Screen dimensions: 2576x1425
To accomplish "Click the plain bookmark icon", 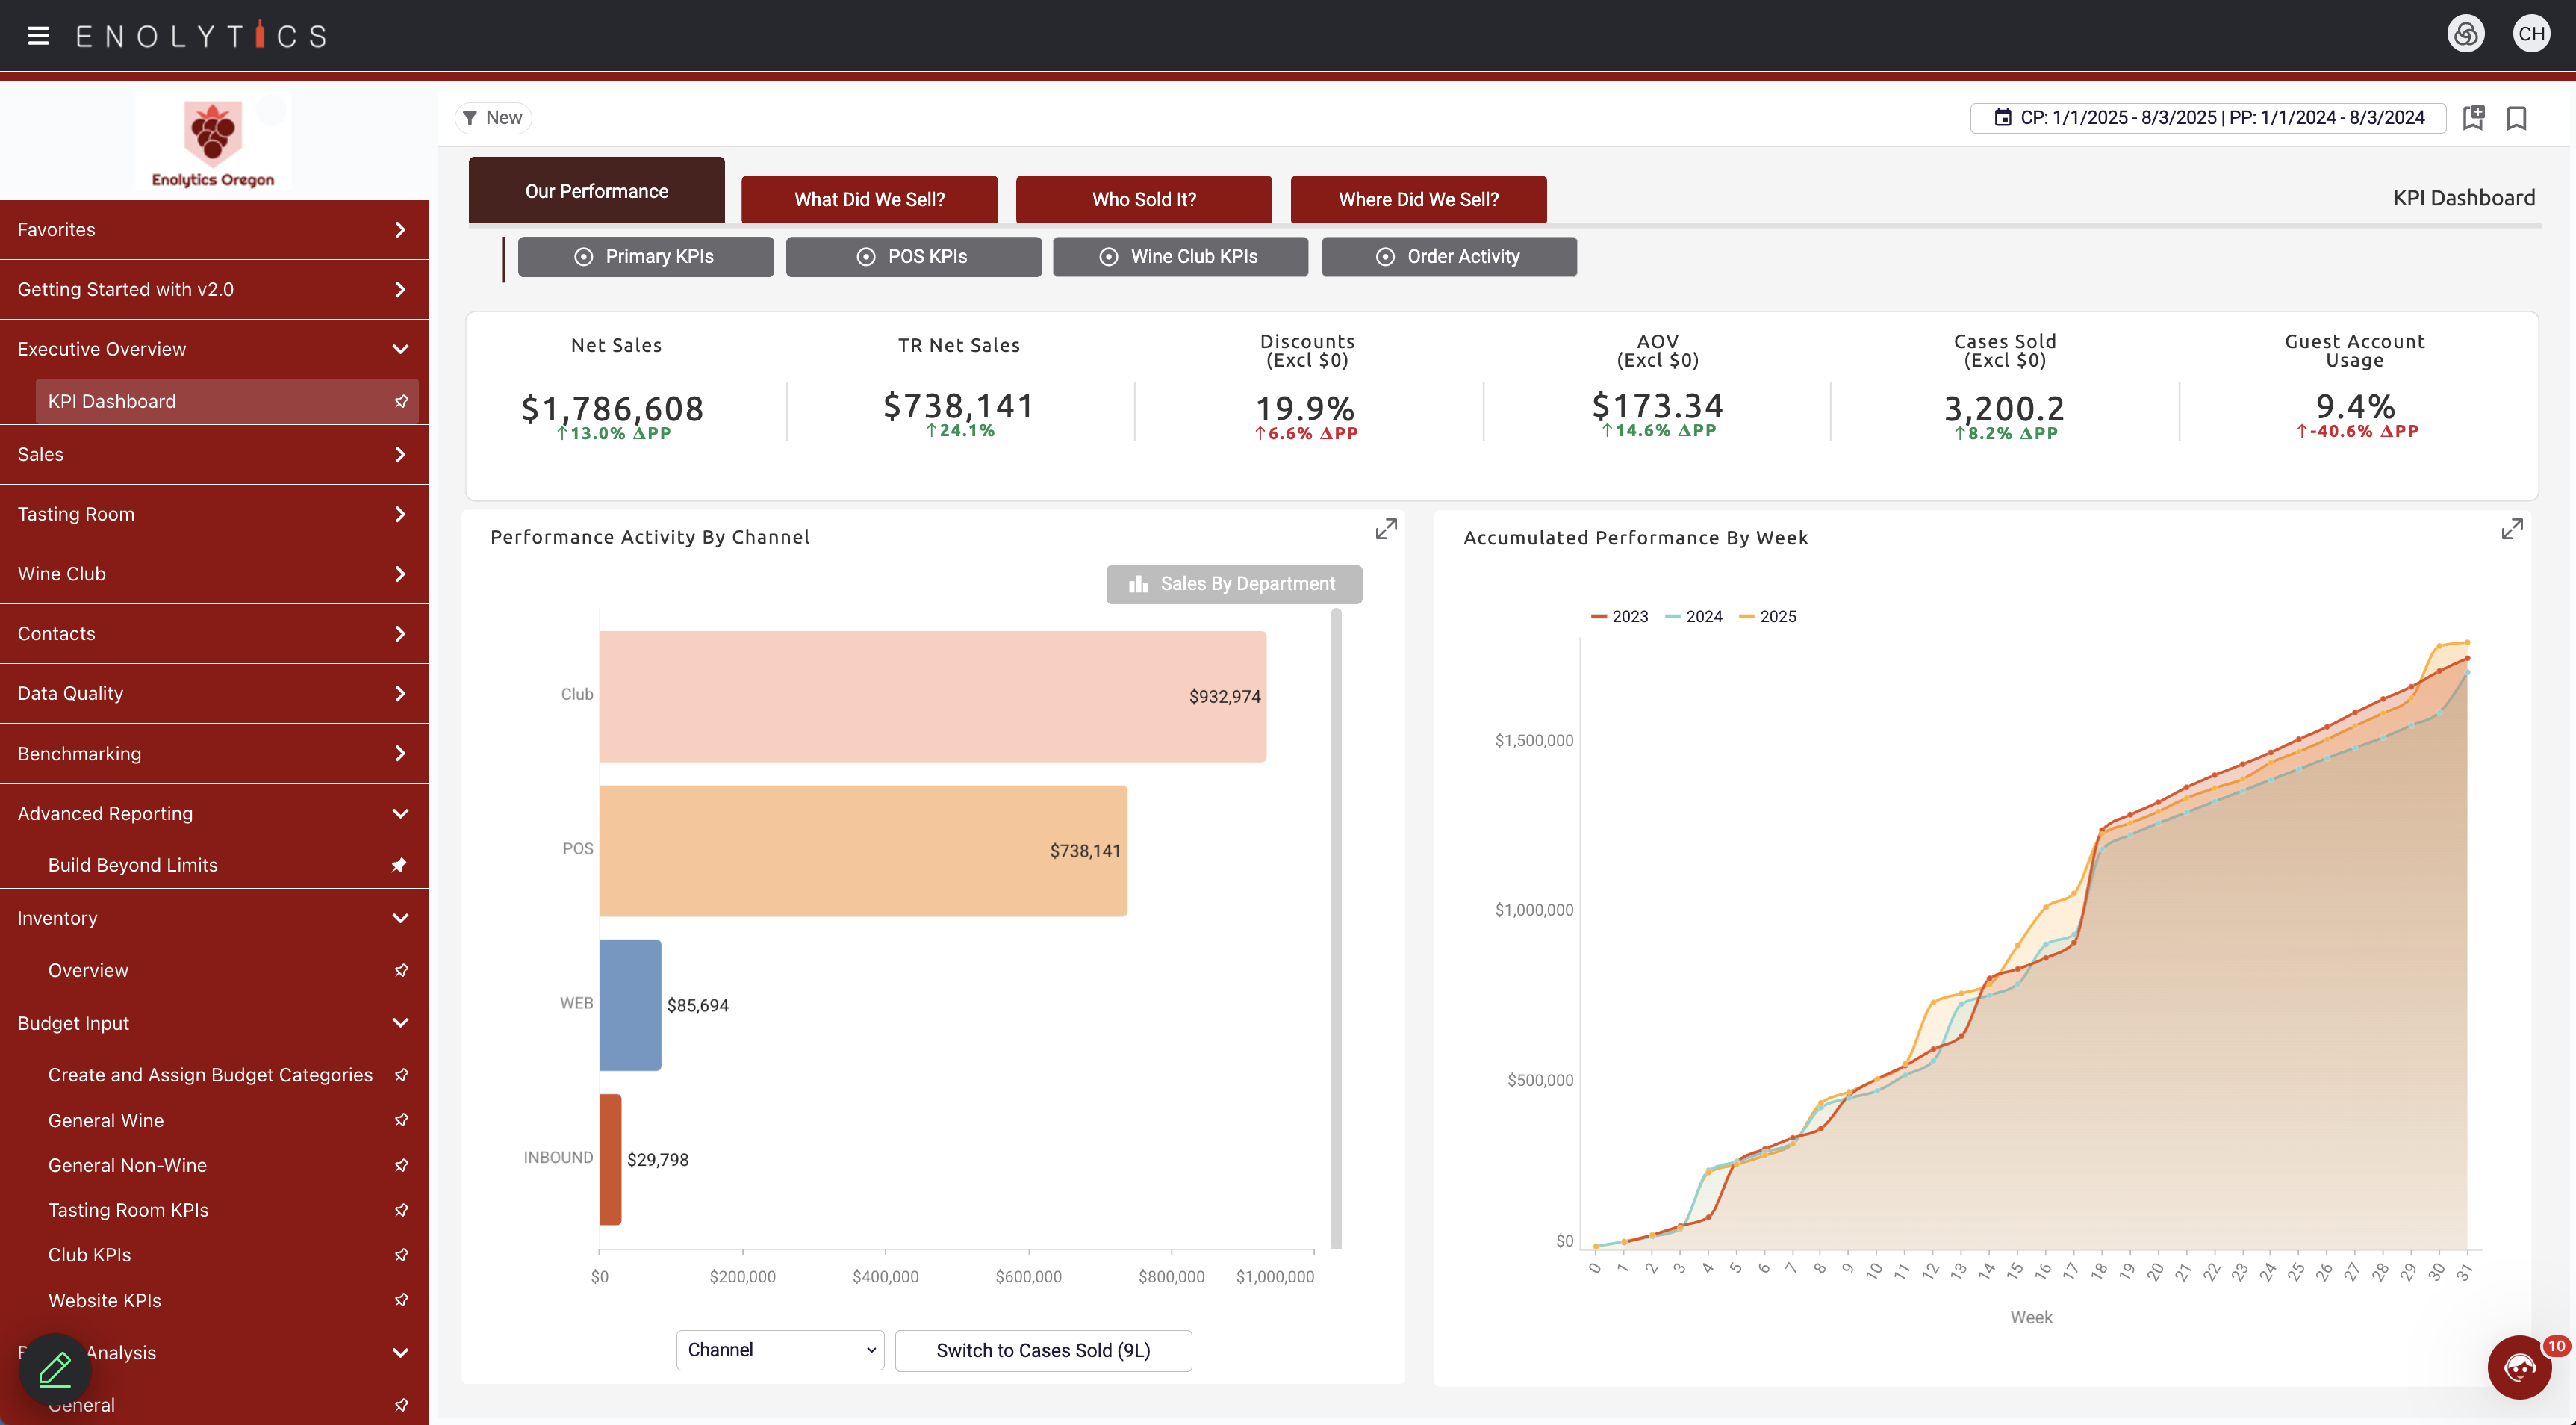I will click(x=2517, y=118).
